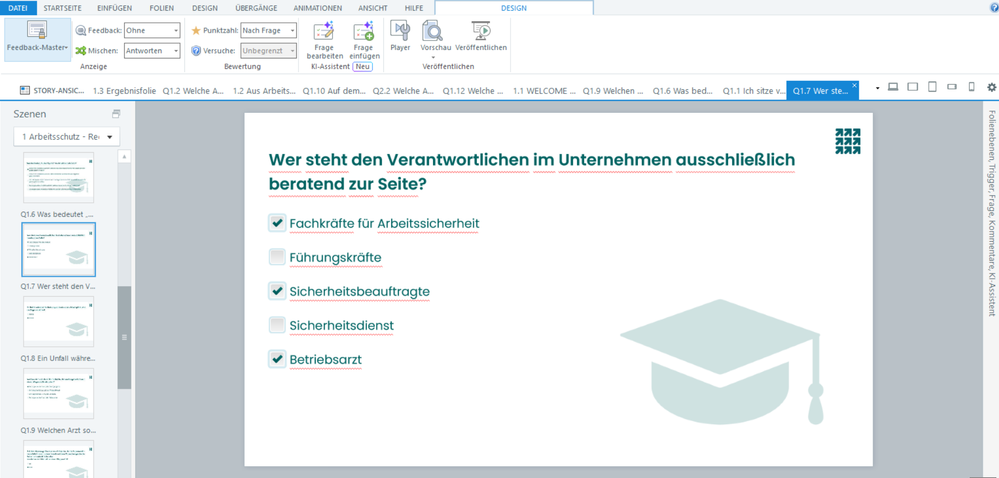Switch to the STORY-ANSICHT tab
This screenshot has width=999, height=478.
[x=53, y=90]
